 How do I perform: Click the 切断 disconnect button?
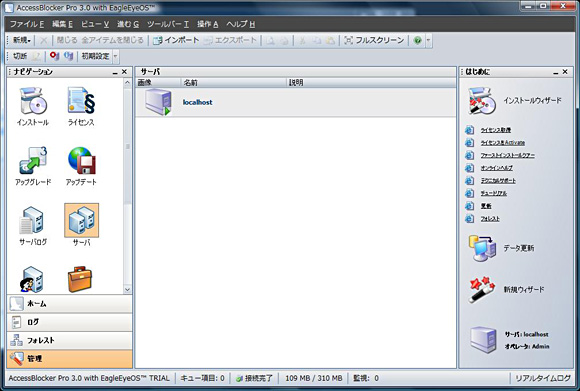[x=20, y=56]
